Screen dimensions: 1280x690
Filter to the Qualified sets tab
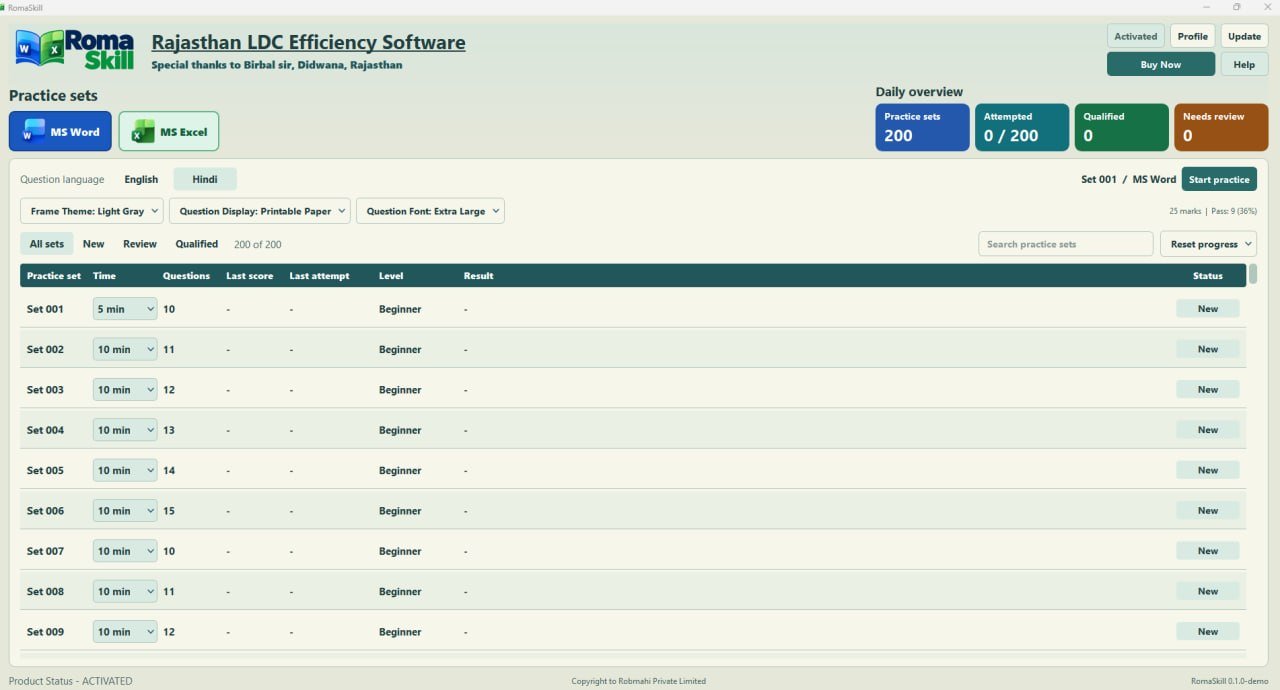tap(197, 244)
